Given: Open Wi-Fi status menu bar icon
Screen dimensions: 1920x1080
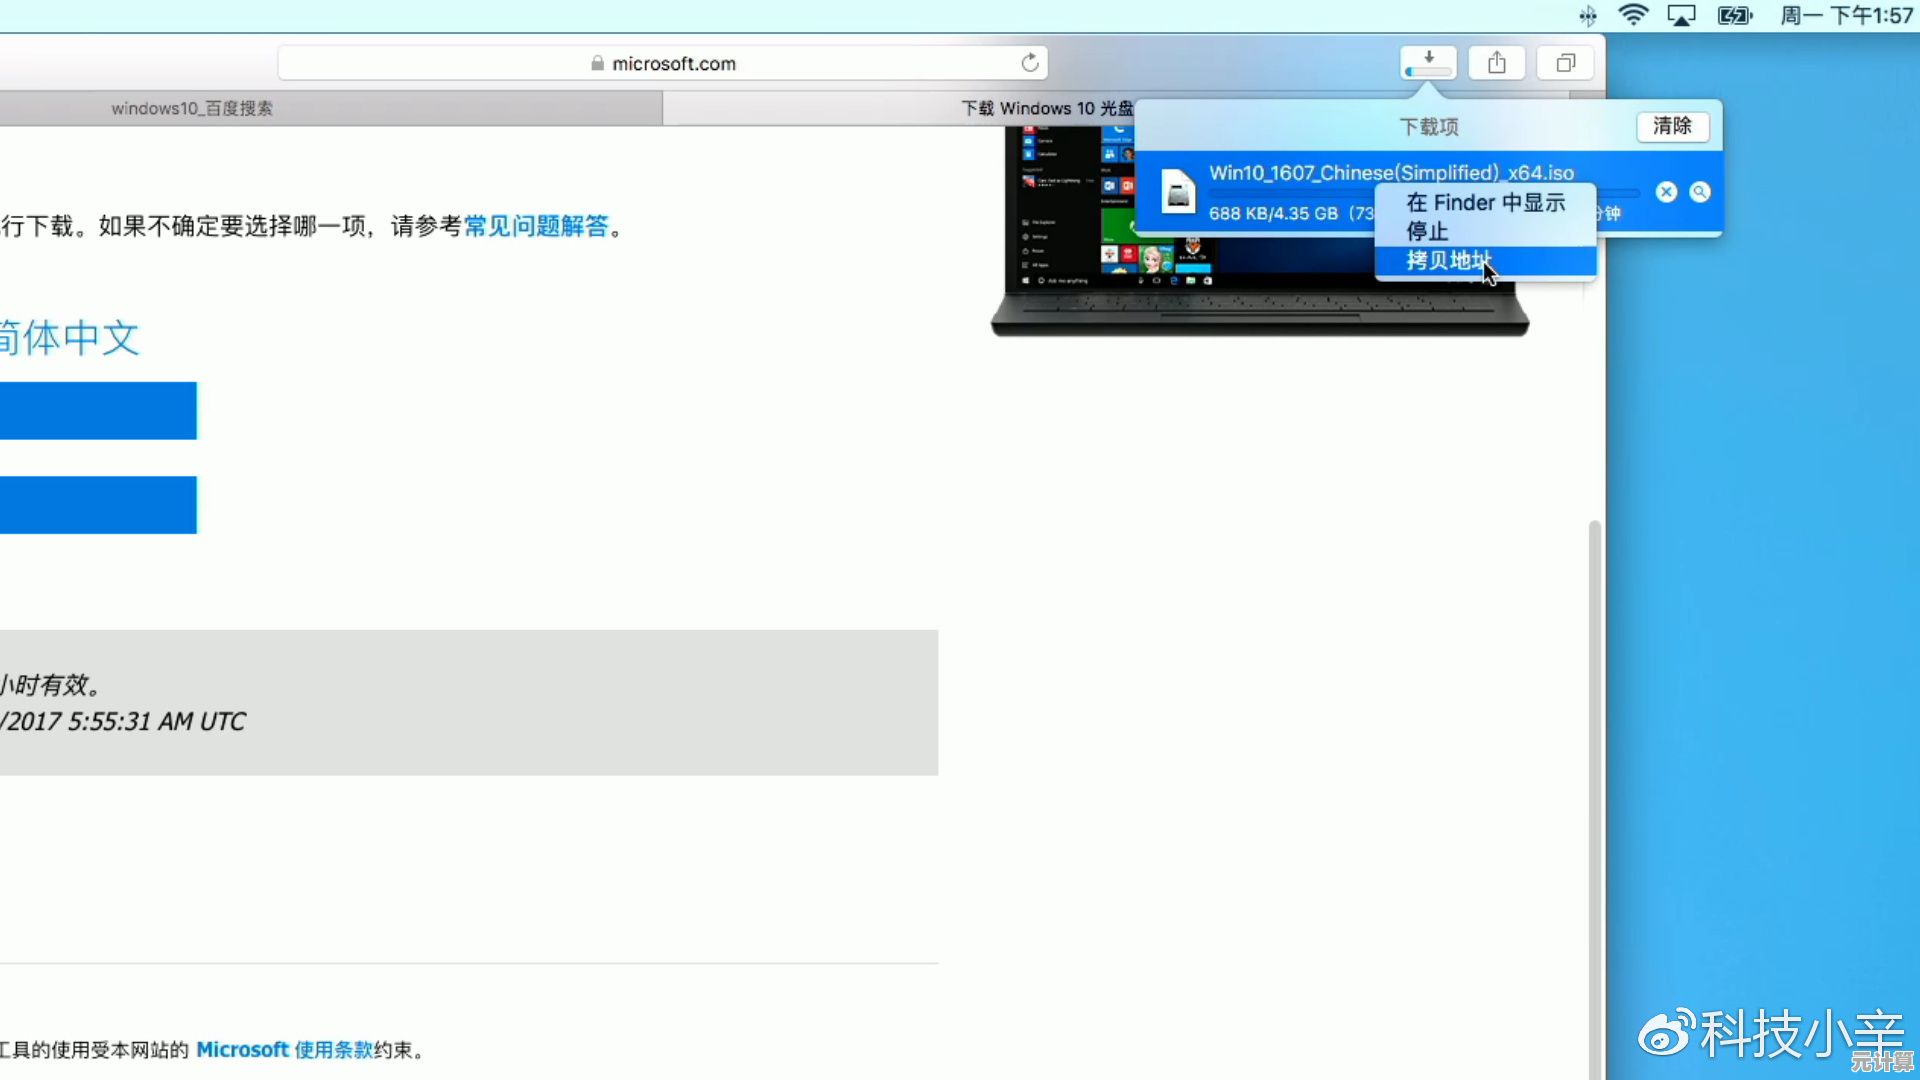Looking at the screenshot, I should click(1633, 15).
